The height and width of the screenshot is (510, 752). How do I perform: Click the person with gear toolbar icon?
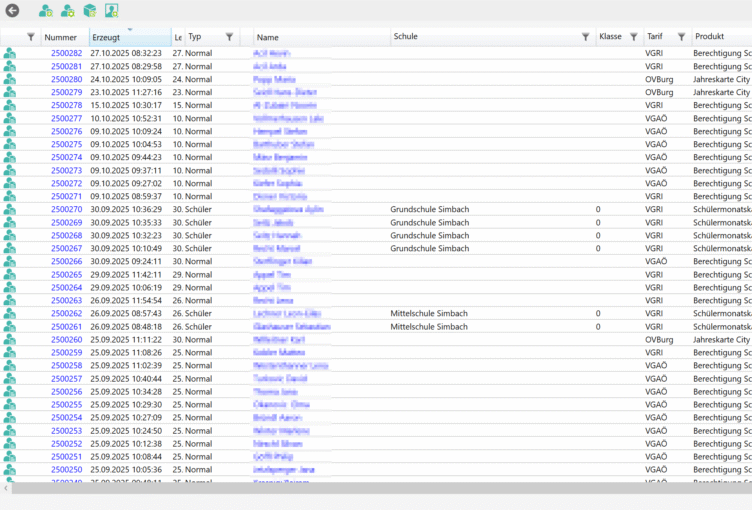pos(68,11)
